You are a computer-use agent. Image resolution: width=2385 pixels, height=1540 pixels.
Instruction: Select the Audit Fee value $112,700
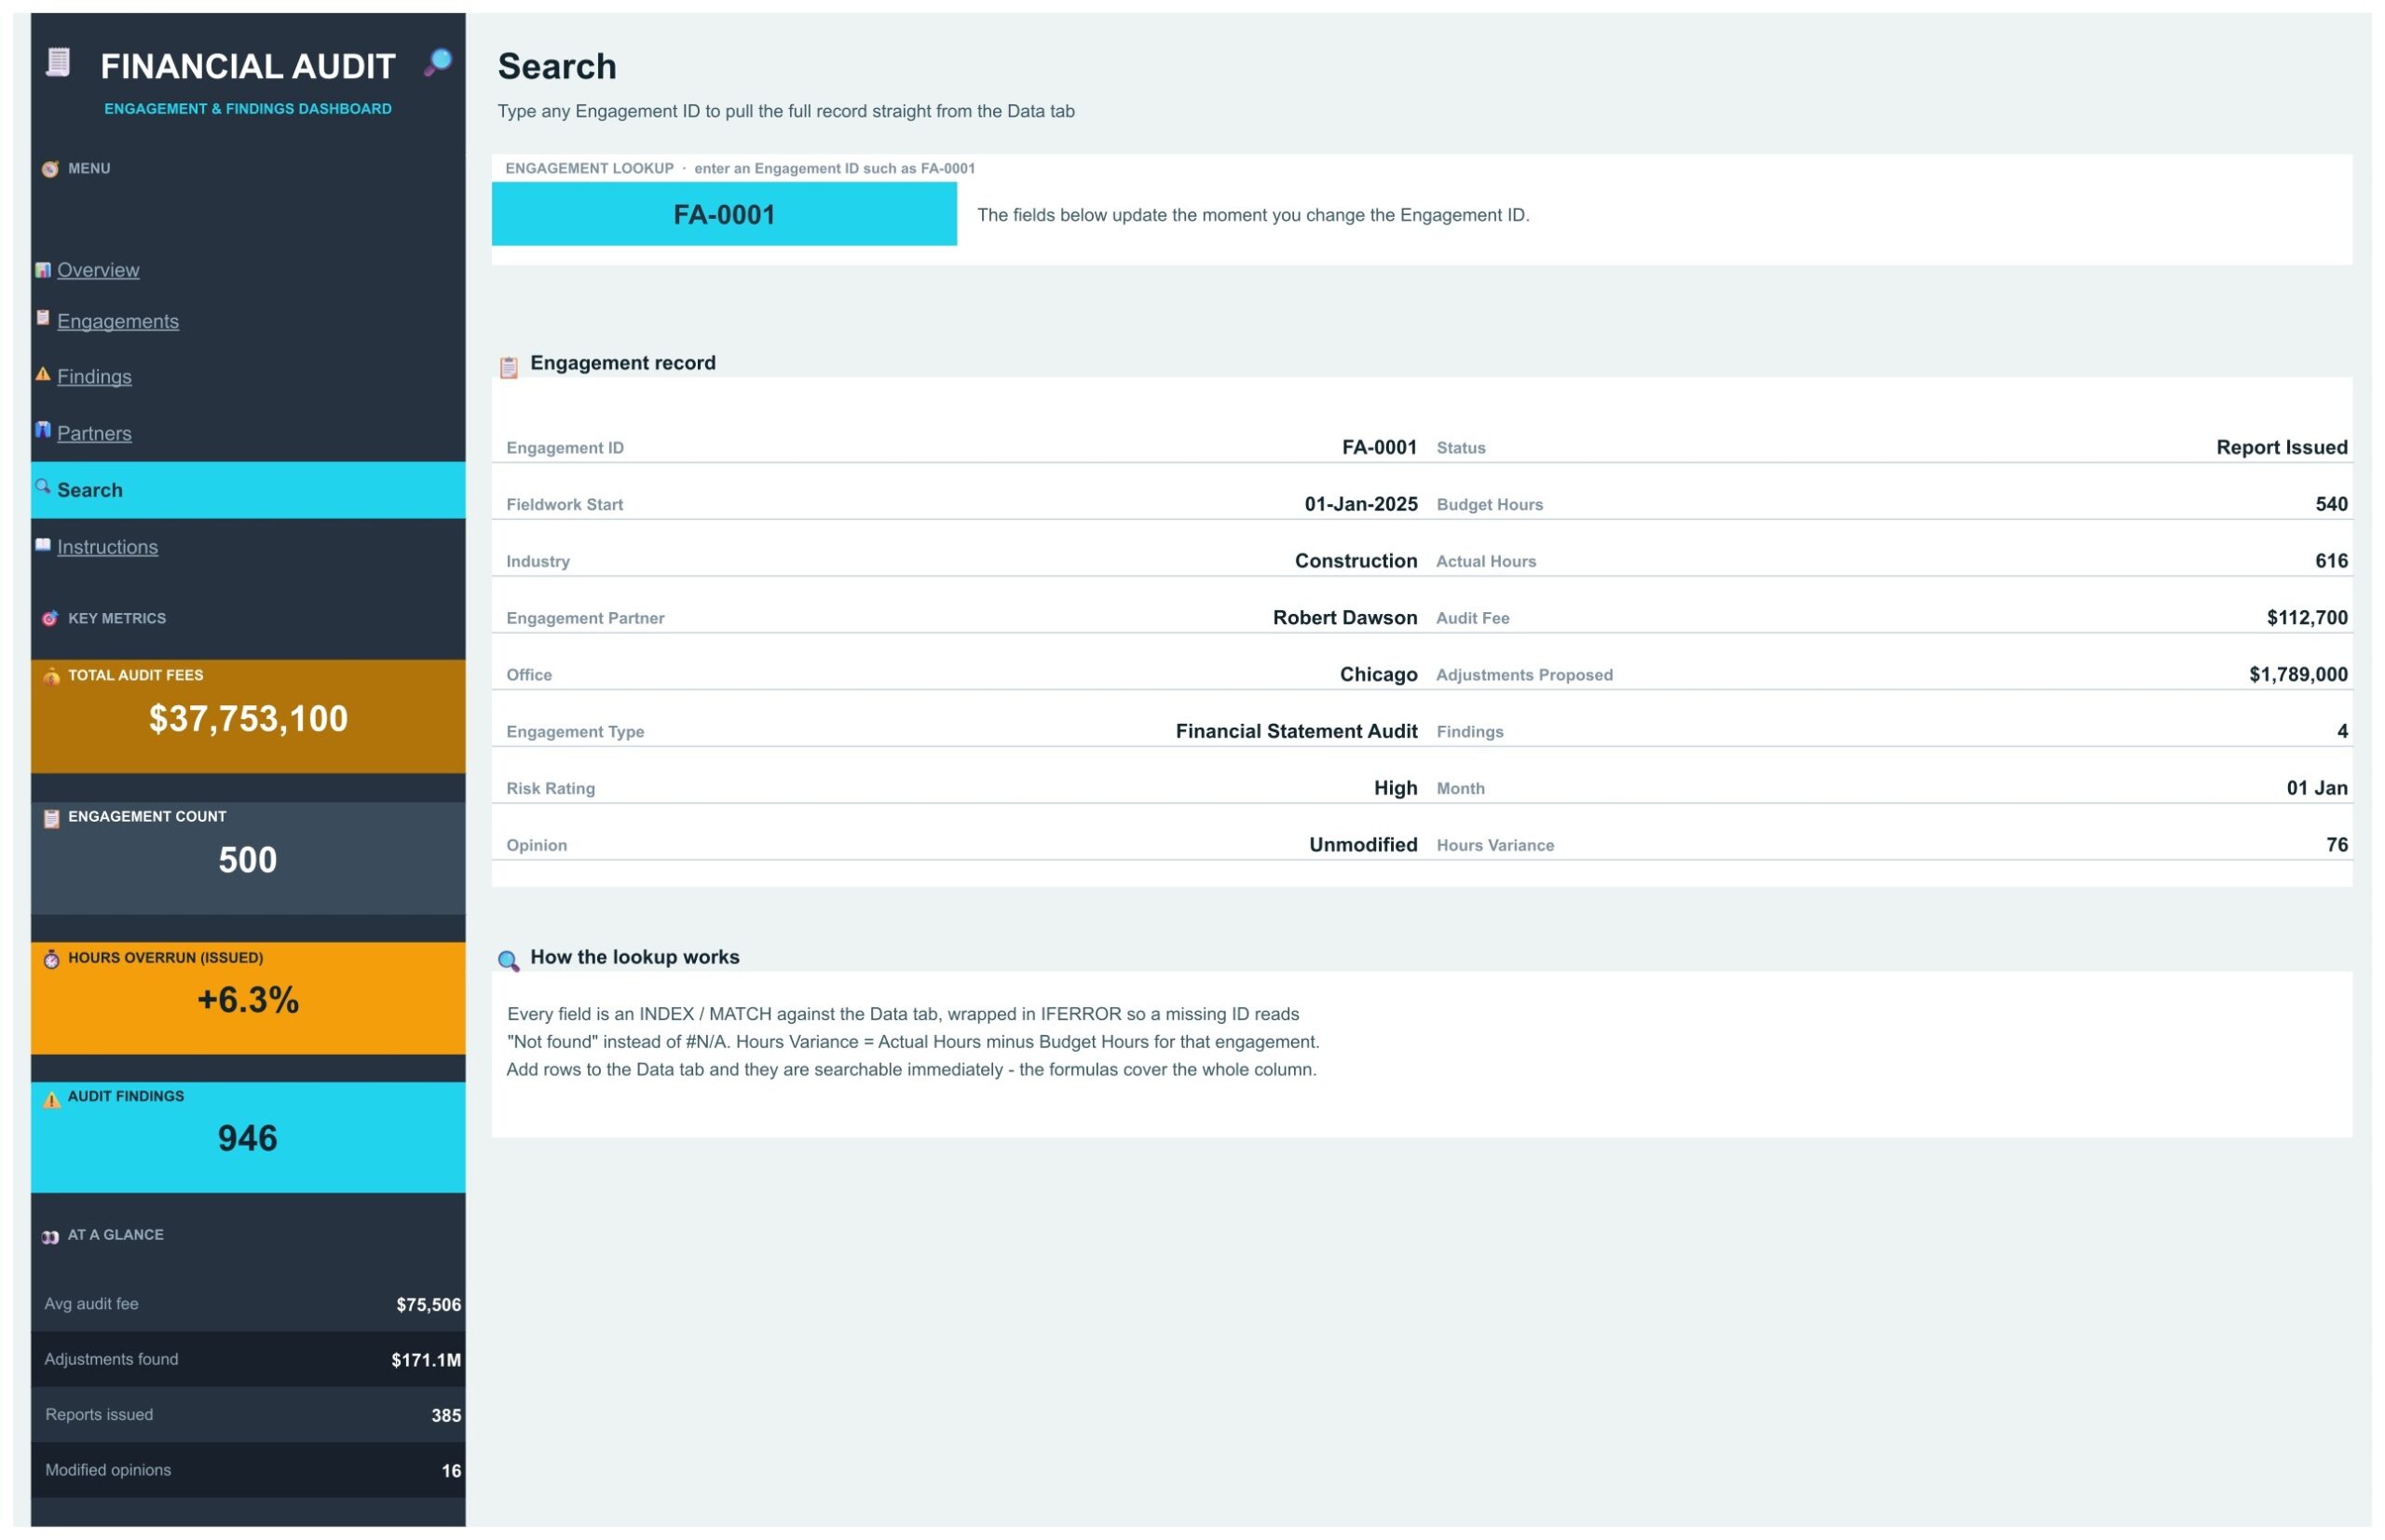coord(2306,618)
